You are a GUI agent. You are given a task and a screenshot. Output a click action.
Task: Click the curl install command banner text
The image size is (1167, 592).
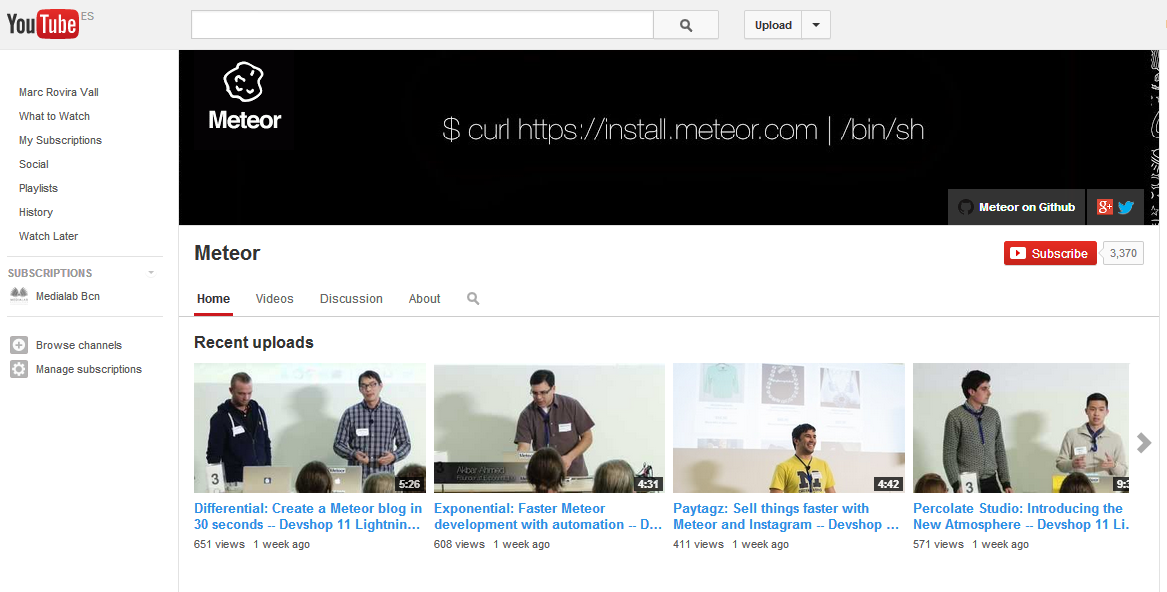[x=683, y=130]
